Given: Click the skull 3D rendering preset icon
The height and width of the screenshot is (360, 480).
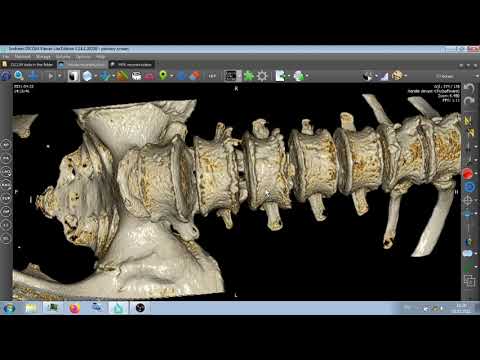Looking at the screenshot, I should point(397,76).
